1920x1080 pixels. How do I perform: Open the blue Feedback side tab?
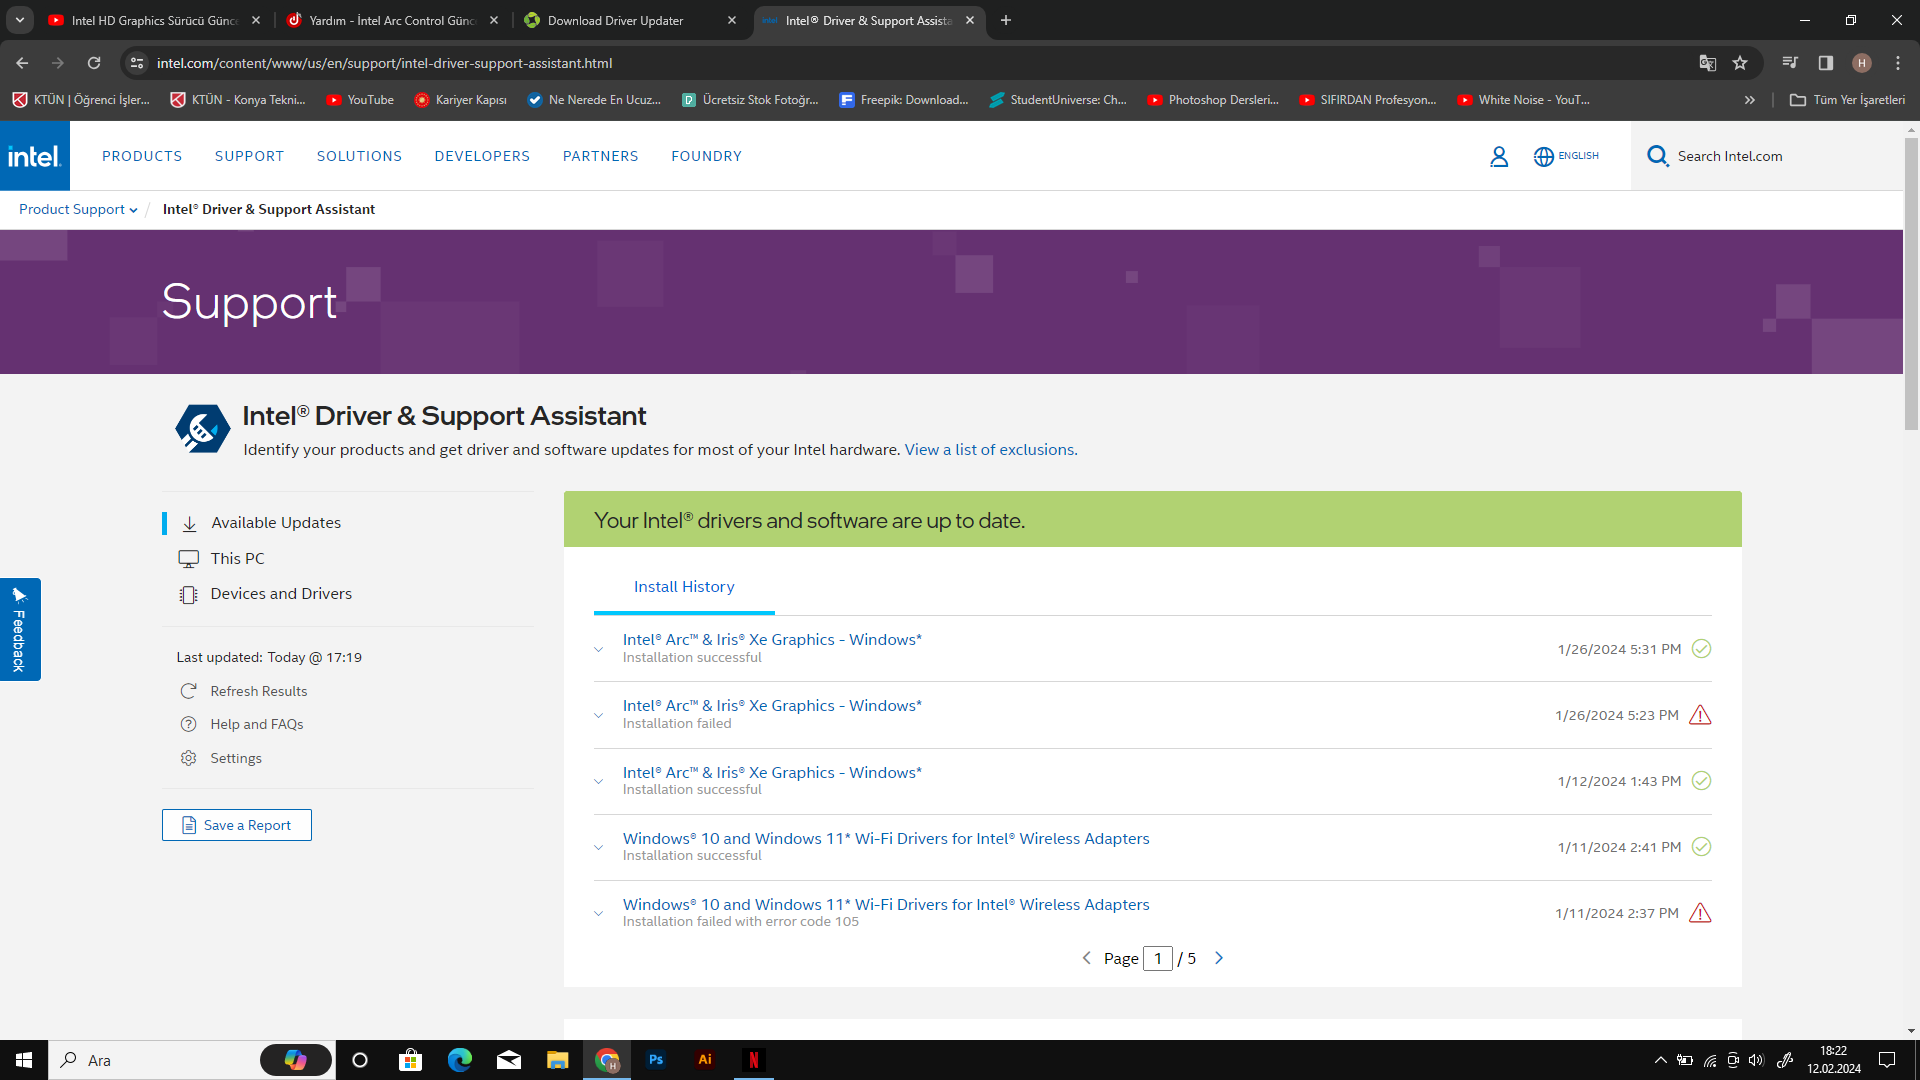pyautogui.click(x=19, y=629)
